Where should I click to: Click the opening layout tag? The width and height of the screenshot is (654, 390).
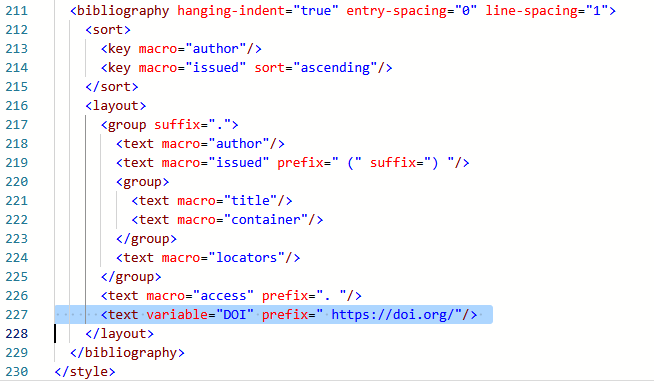pyautogui.click(x=116, y=106)
